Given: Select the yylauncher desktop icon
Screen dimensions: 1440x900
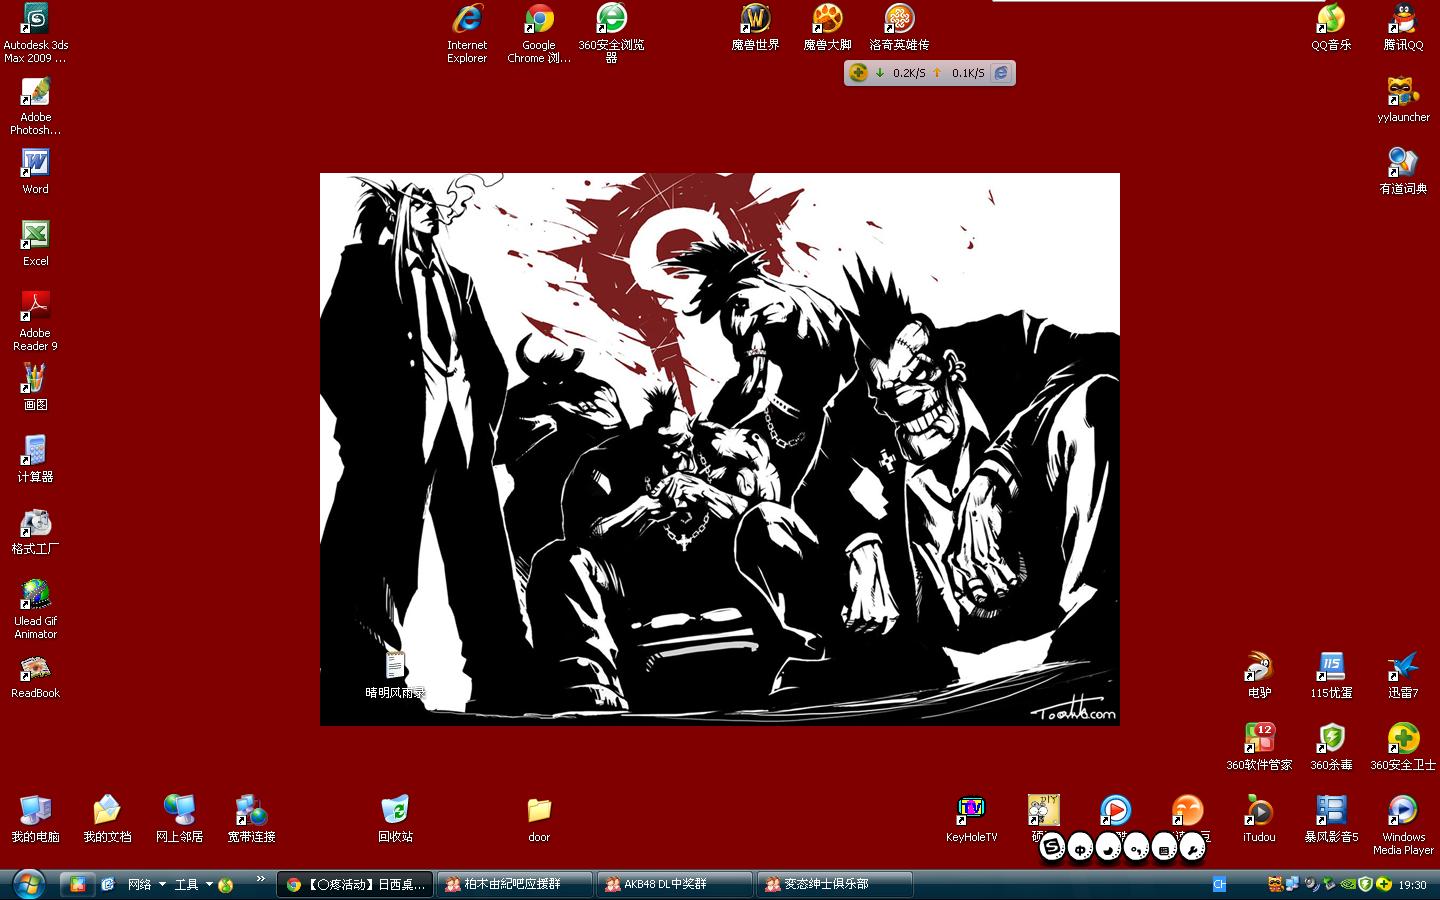Looking at the screenshot, I should click(1403, 99).
